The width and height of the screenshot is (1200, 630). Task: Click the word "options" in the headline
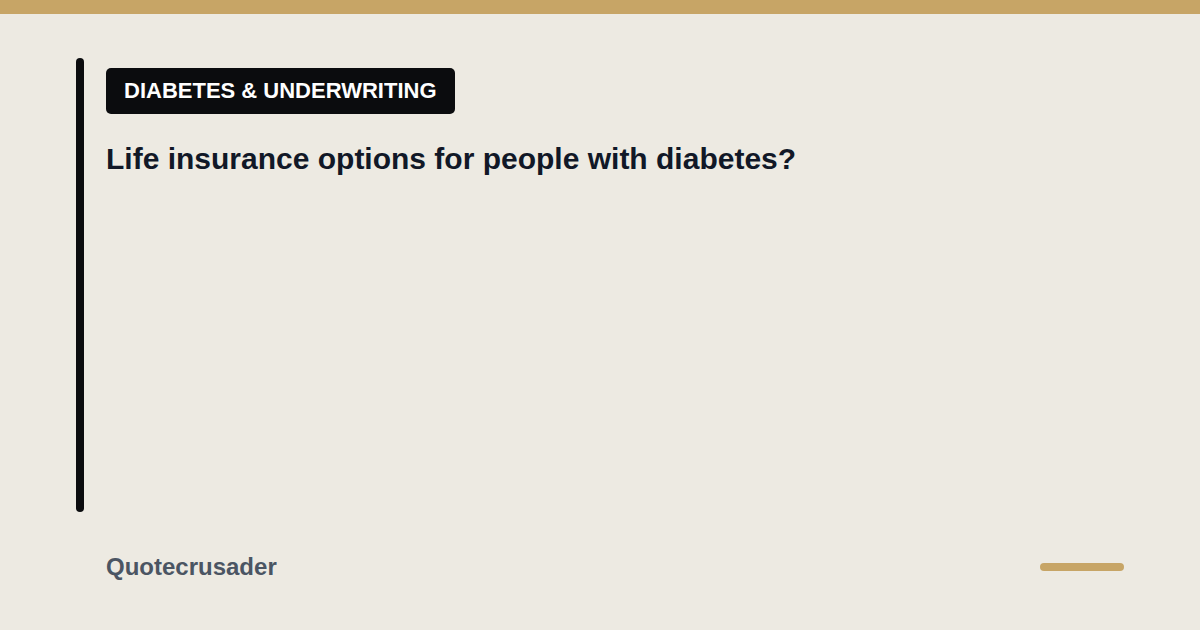(x=371, y=160)
